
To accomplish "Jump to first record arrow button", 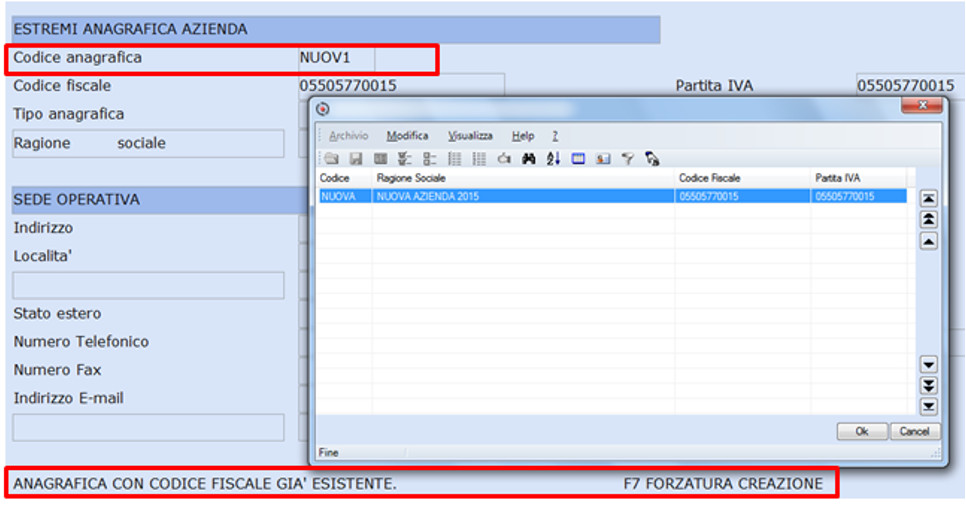I will click(x=928, y=198).
